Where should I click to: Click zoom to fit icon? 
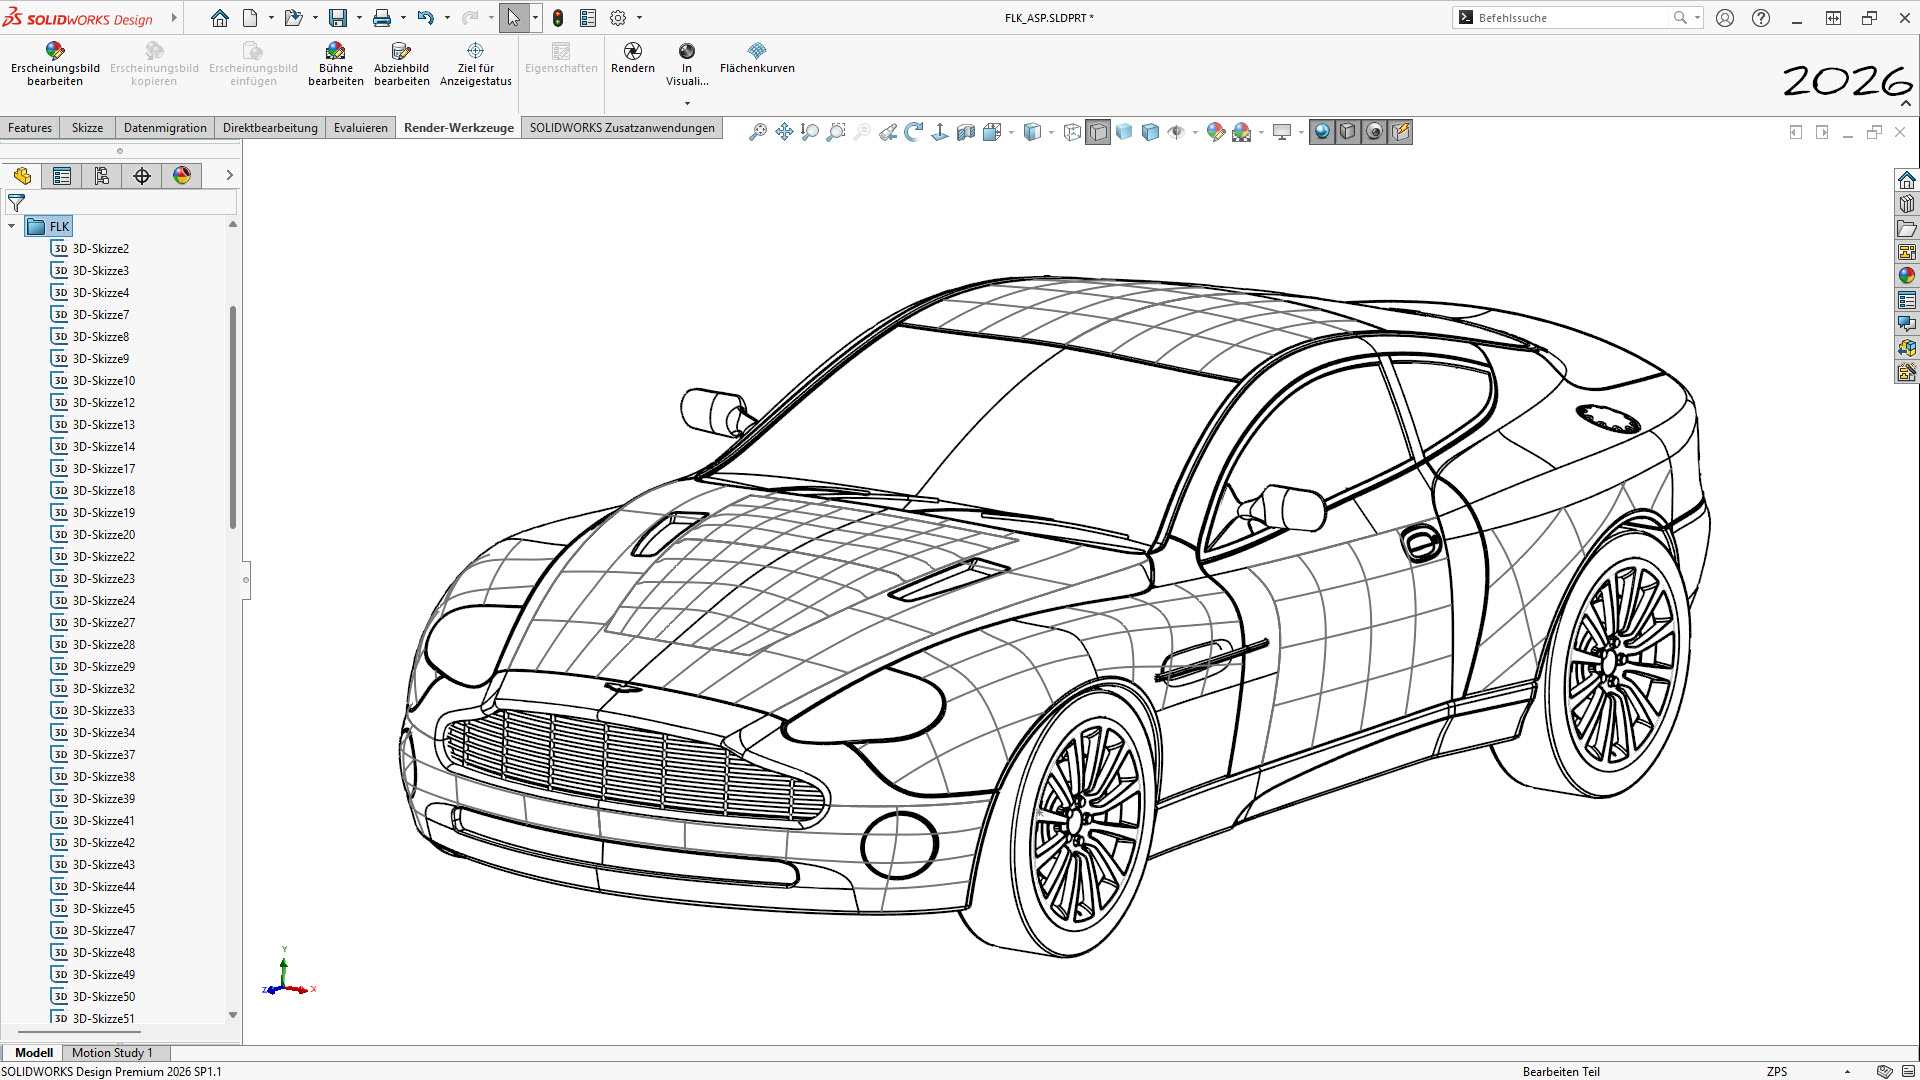(x=758, y=132)
